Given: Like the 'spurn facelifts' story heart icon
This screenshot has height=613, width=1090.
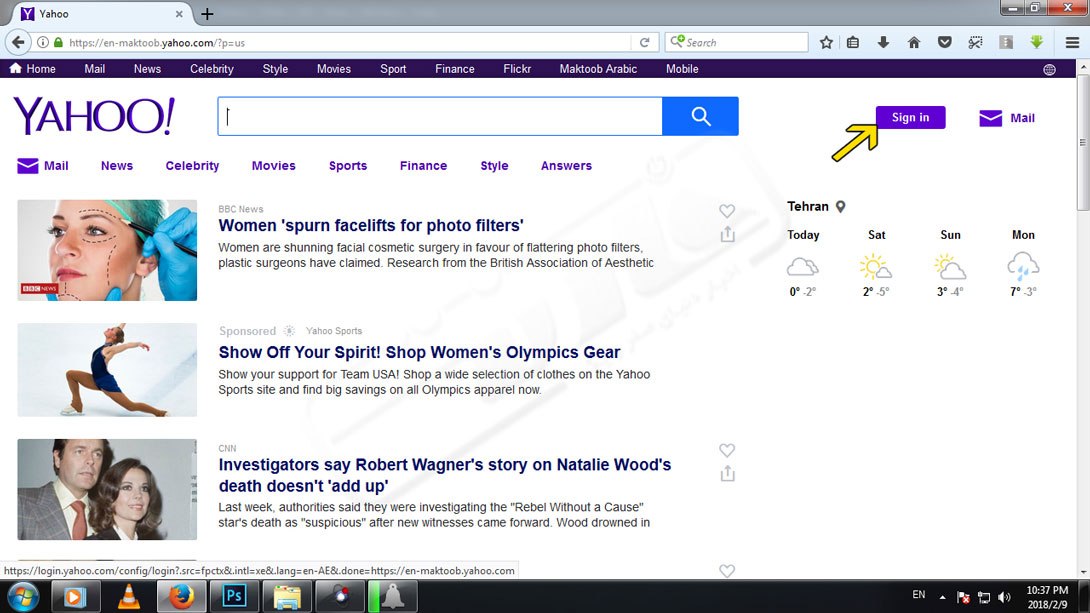Looking at the screenshot, I should pos(727,211).
